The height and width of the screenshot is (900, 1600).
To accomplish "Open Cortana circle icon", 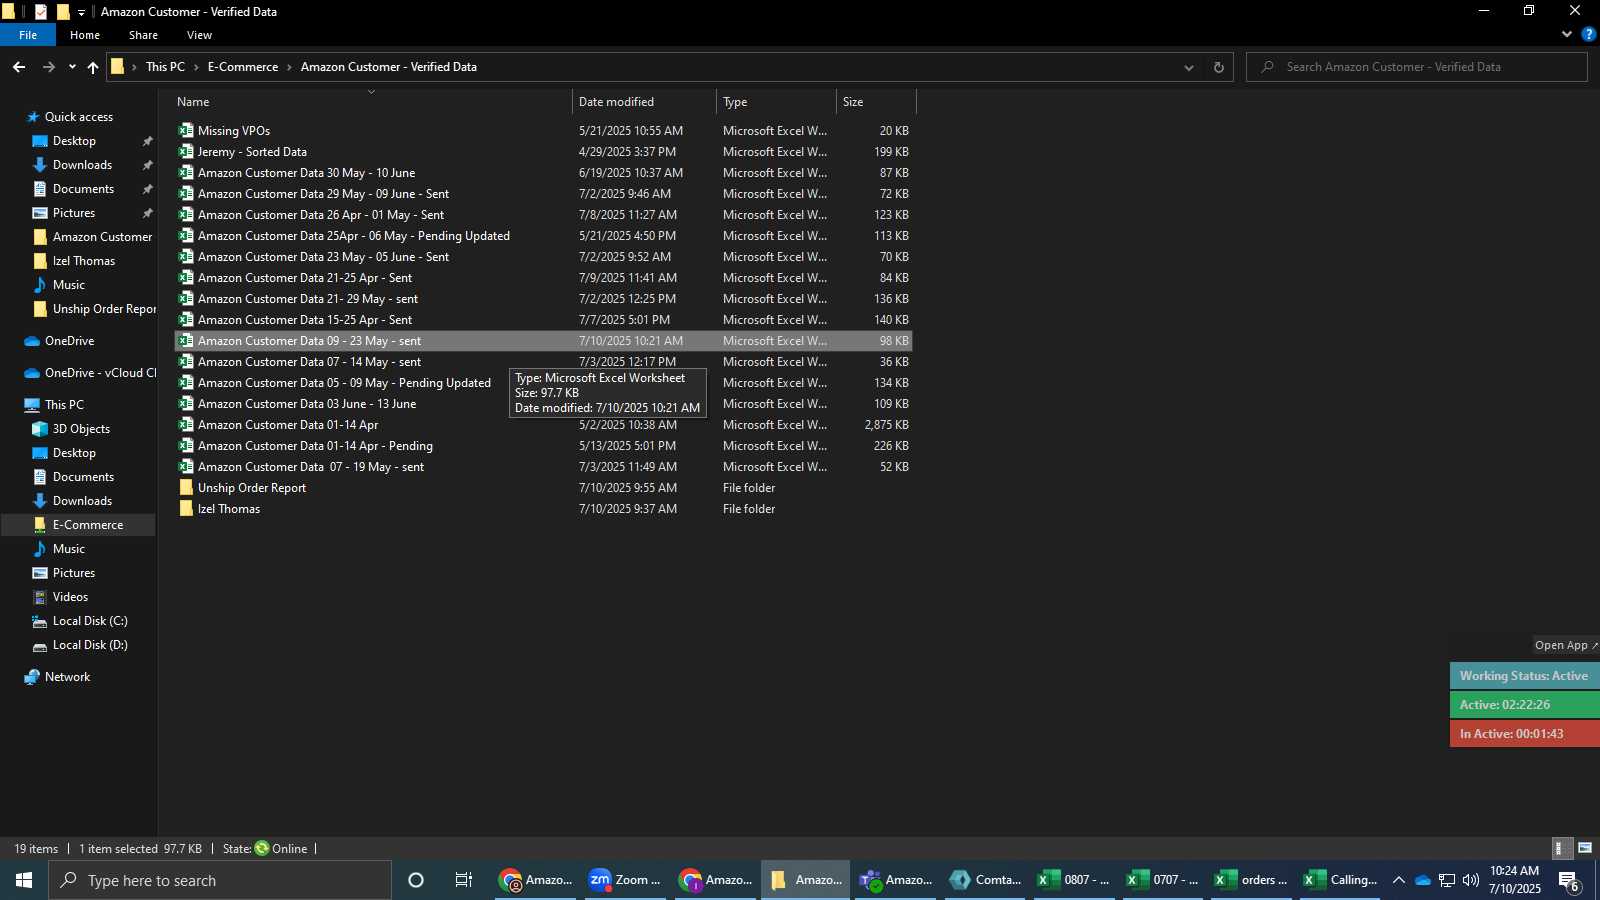I will click(416, 880).
